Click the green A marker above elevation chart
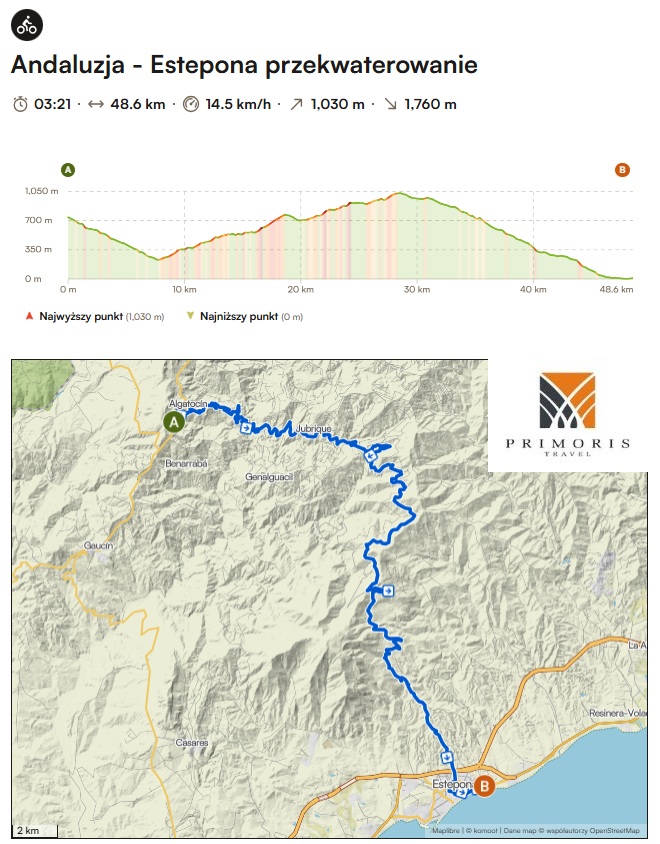Screen dimensions: 660x844 (x=68, y=170)
